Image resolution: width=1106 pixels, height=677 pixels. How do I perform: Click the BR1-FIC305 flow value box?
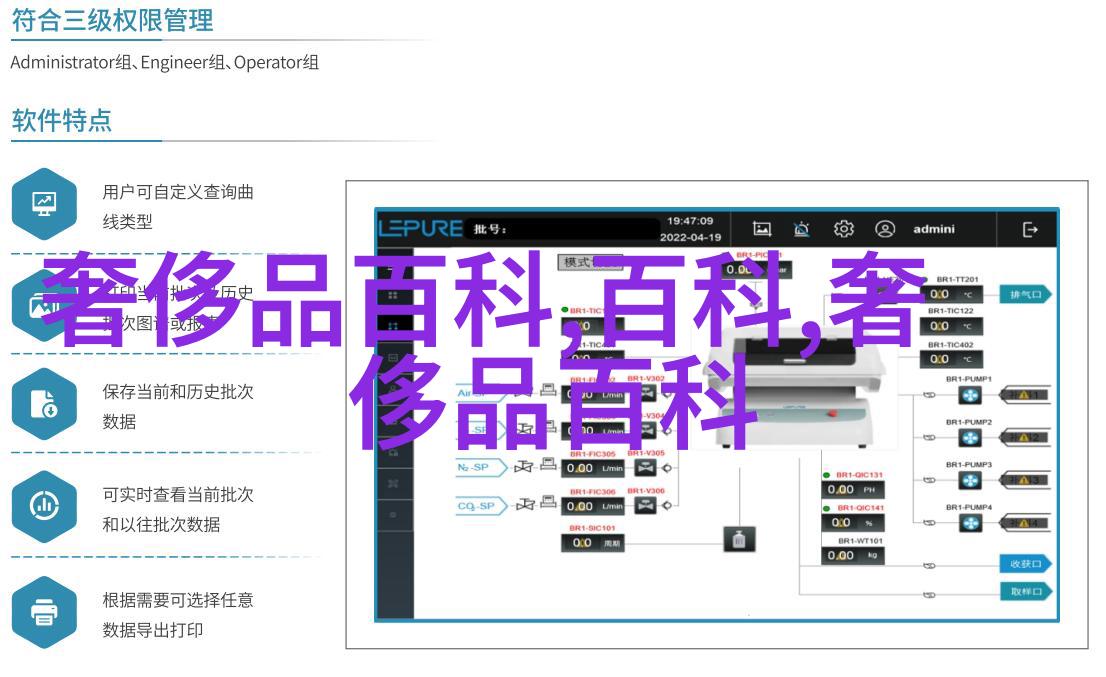(x=593, y=468)
